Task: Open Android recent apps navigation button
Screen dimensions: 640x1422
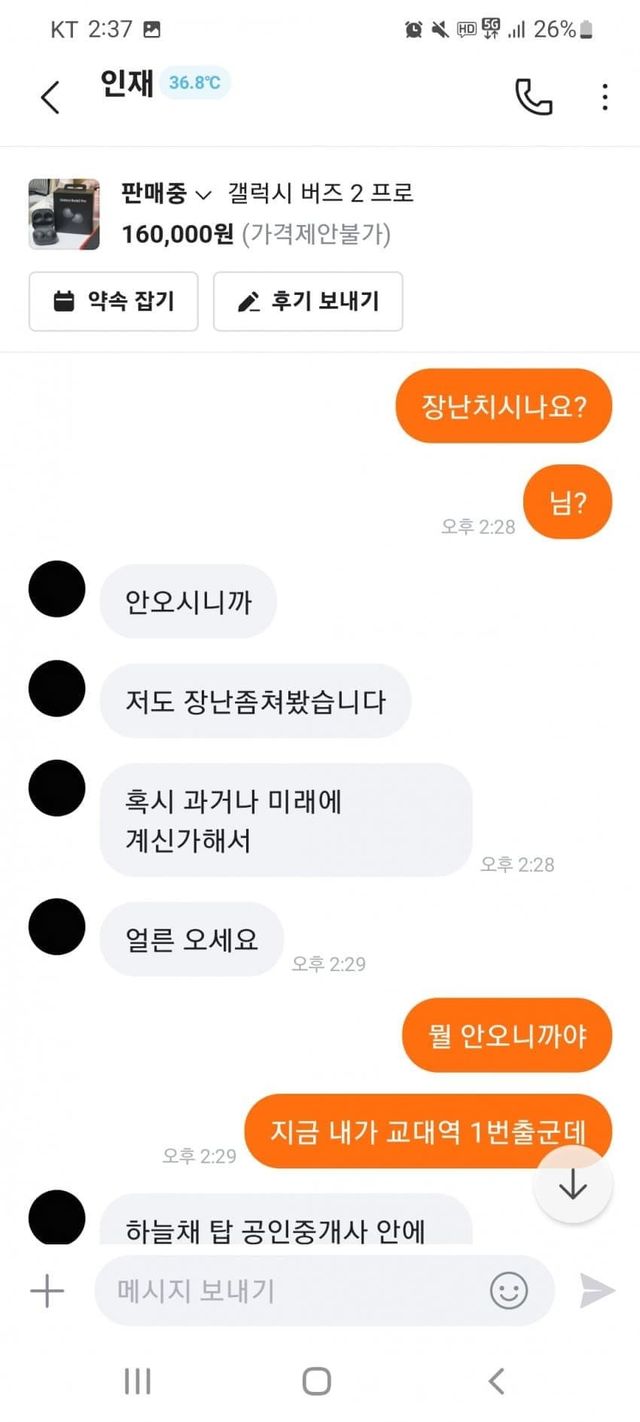Action: (x=137, y=1381)
